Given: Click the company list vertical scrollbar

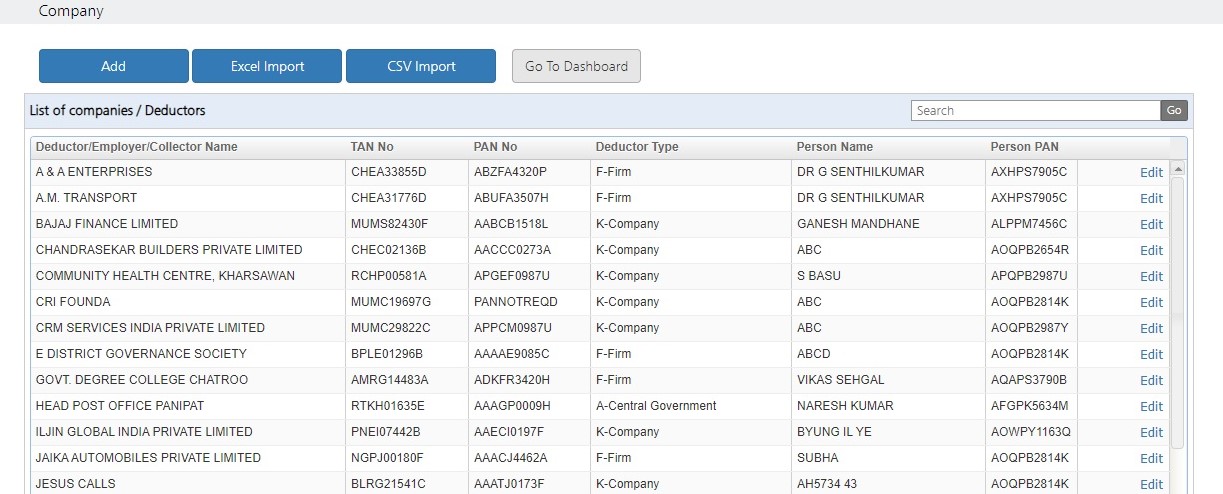Looking at the screenshot, I should click(x=1177, y=310).
